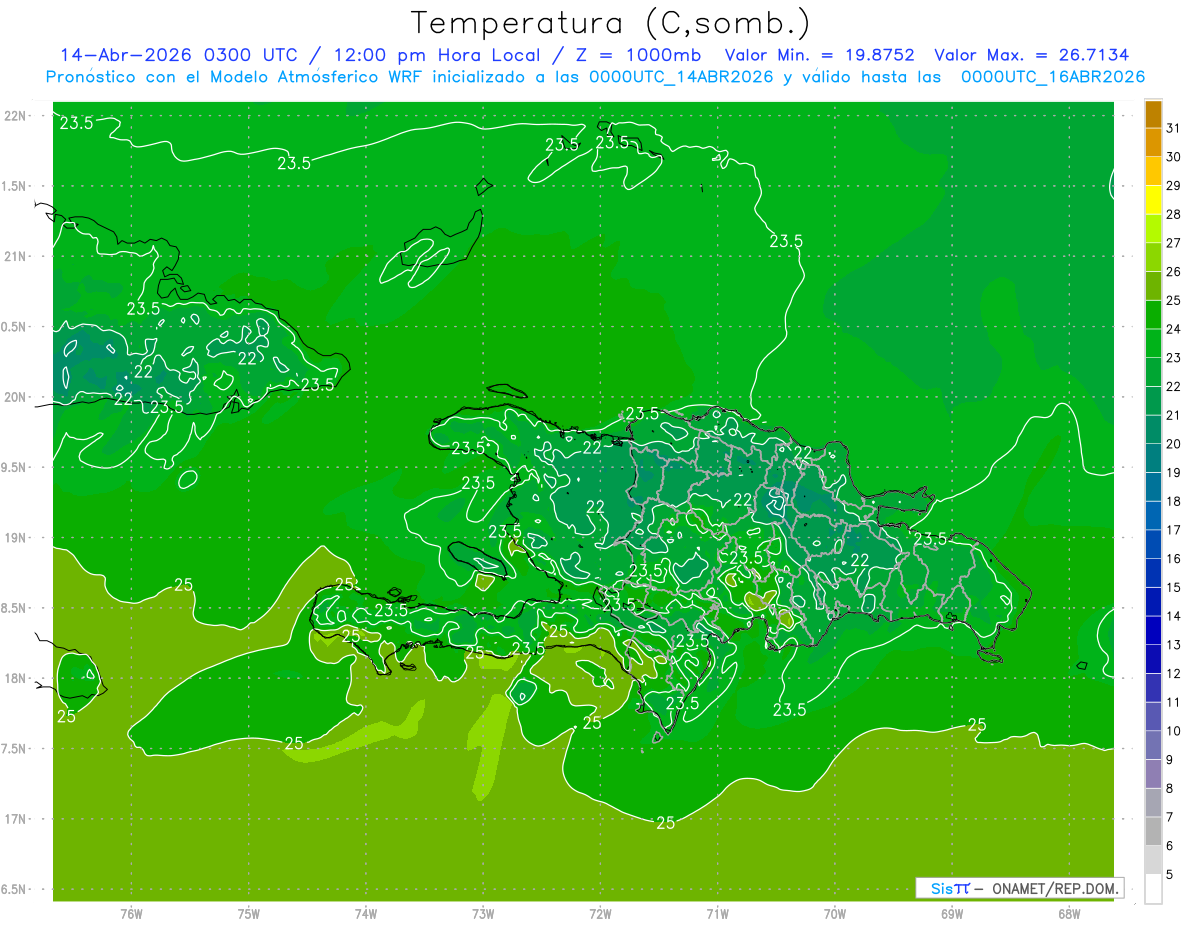Click the 76W longitude axis label
Image resolution: width=1200 pixels, height=927 pixels.
pos(131,913)
